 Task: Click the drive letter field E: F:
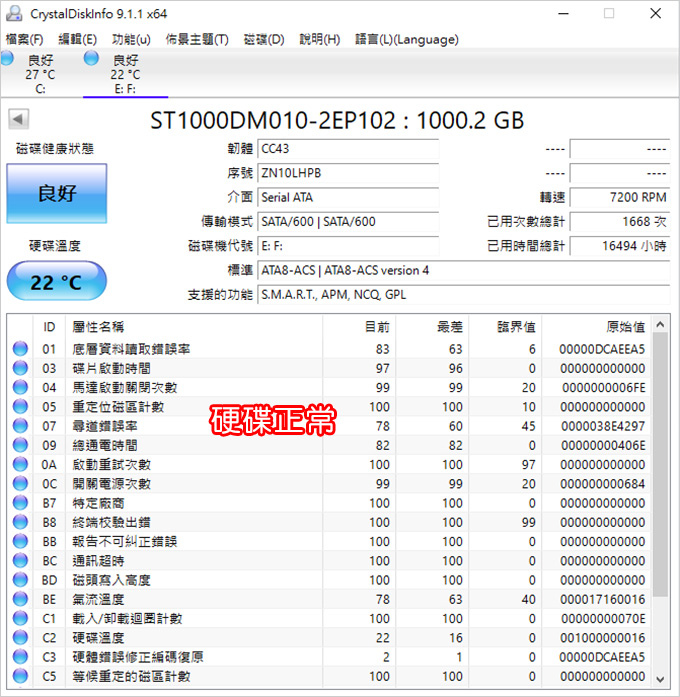click(348, 246)
